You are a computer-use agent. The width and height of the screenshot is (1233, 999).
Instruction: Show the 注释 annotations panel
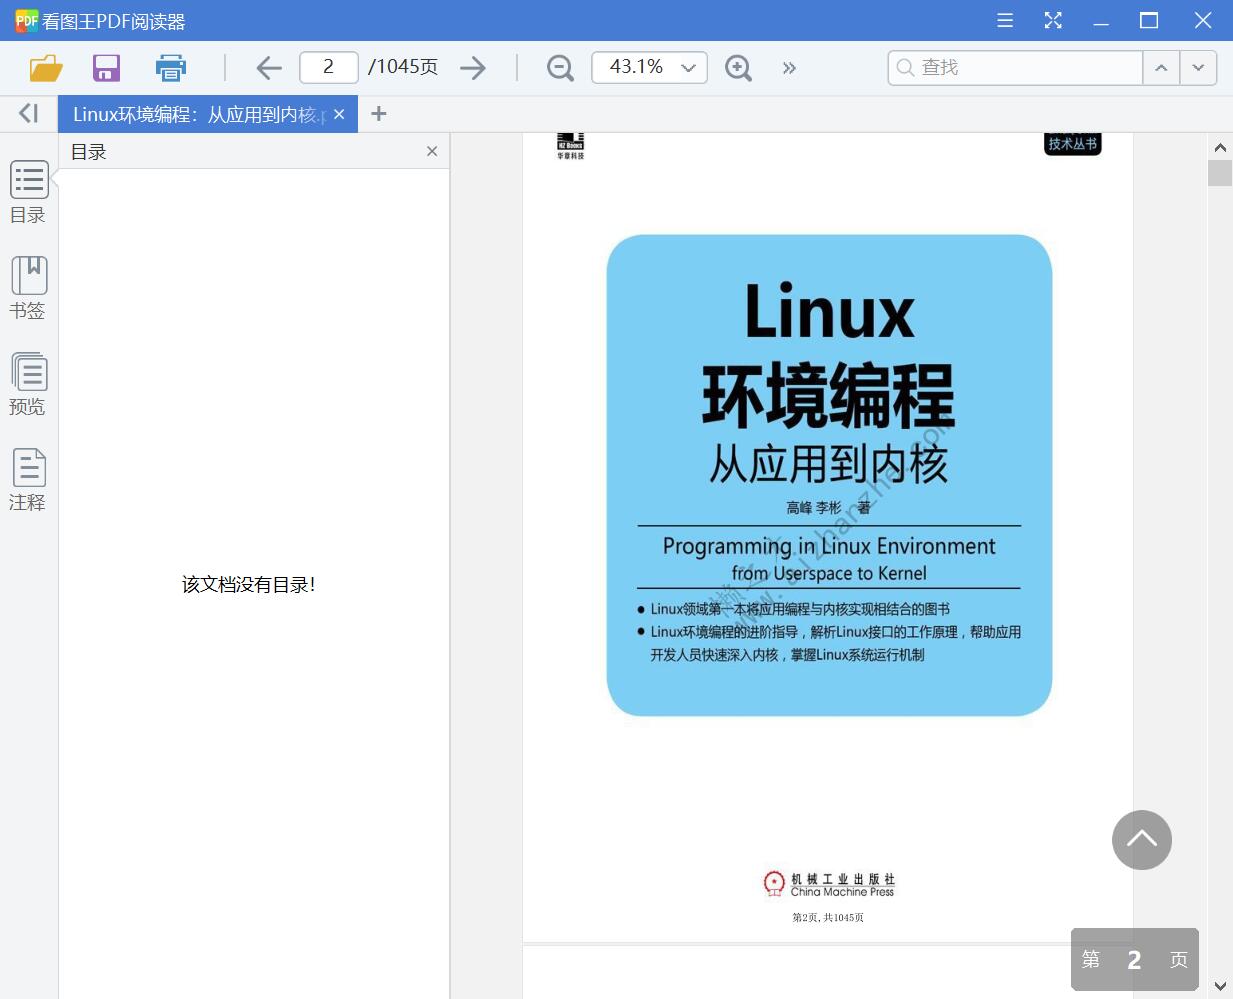point(28,478)
